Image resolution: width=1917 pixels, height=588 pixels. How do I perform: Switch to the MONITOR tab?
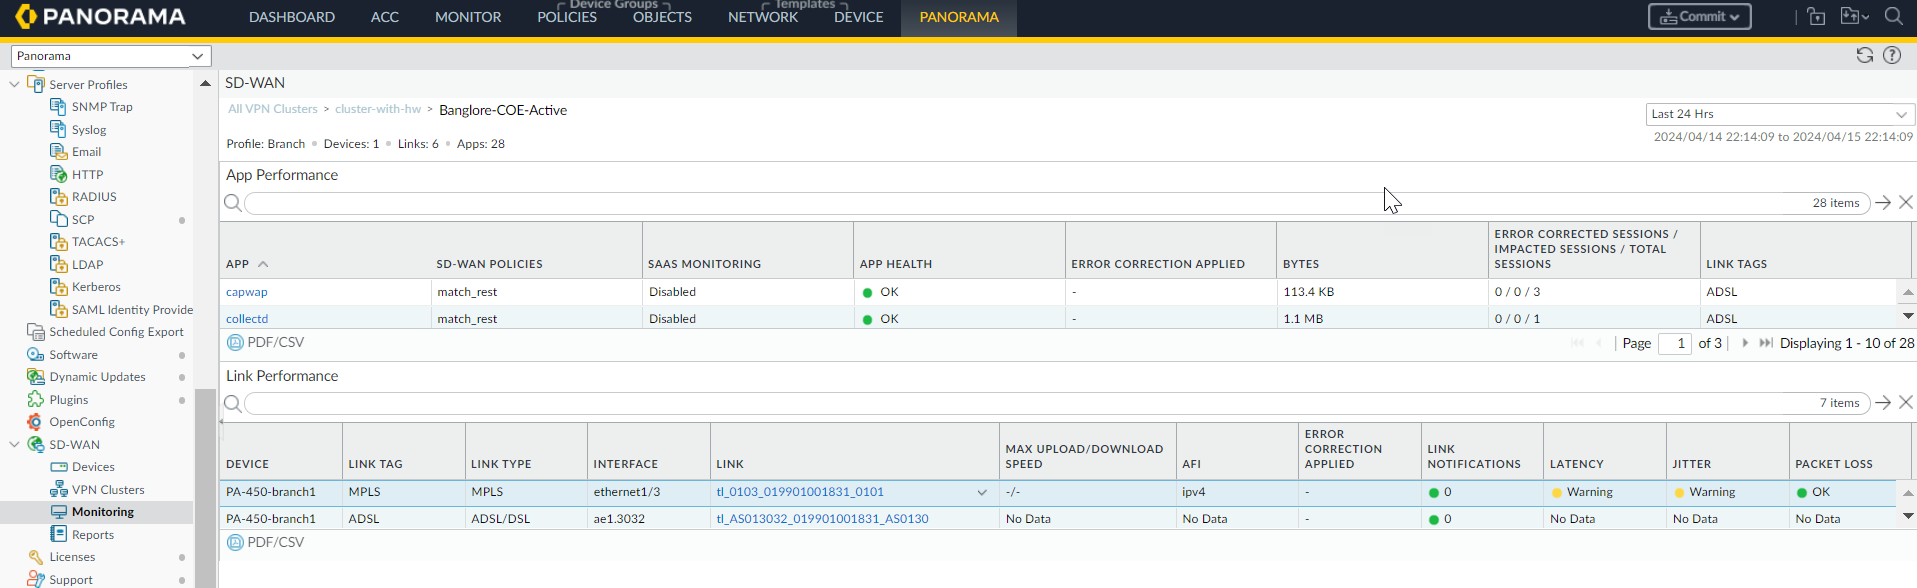(x=467, y=17)
